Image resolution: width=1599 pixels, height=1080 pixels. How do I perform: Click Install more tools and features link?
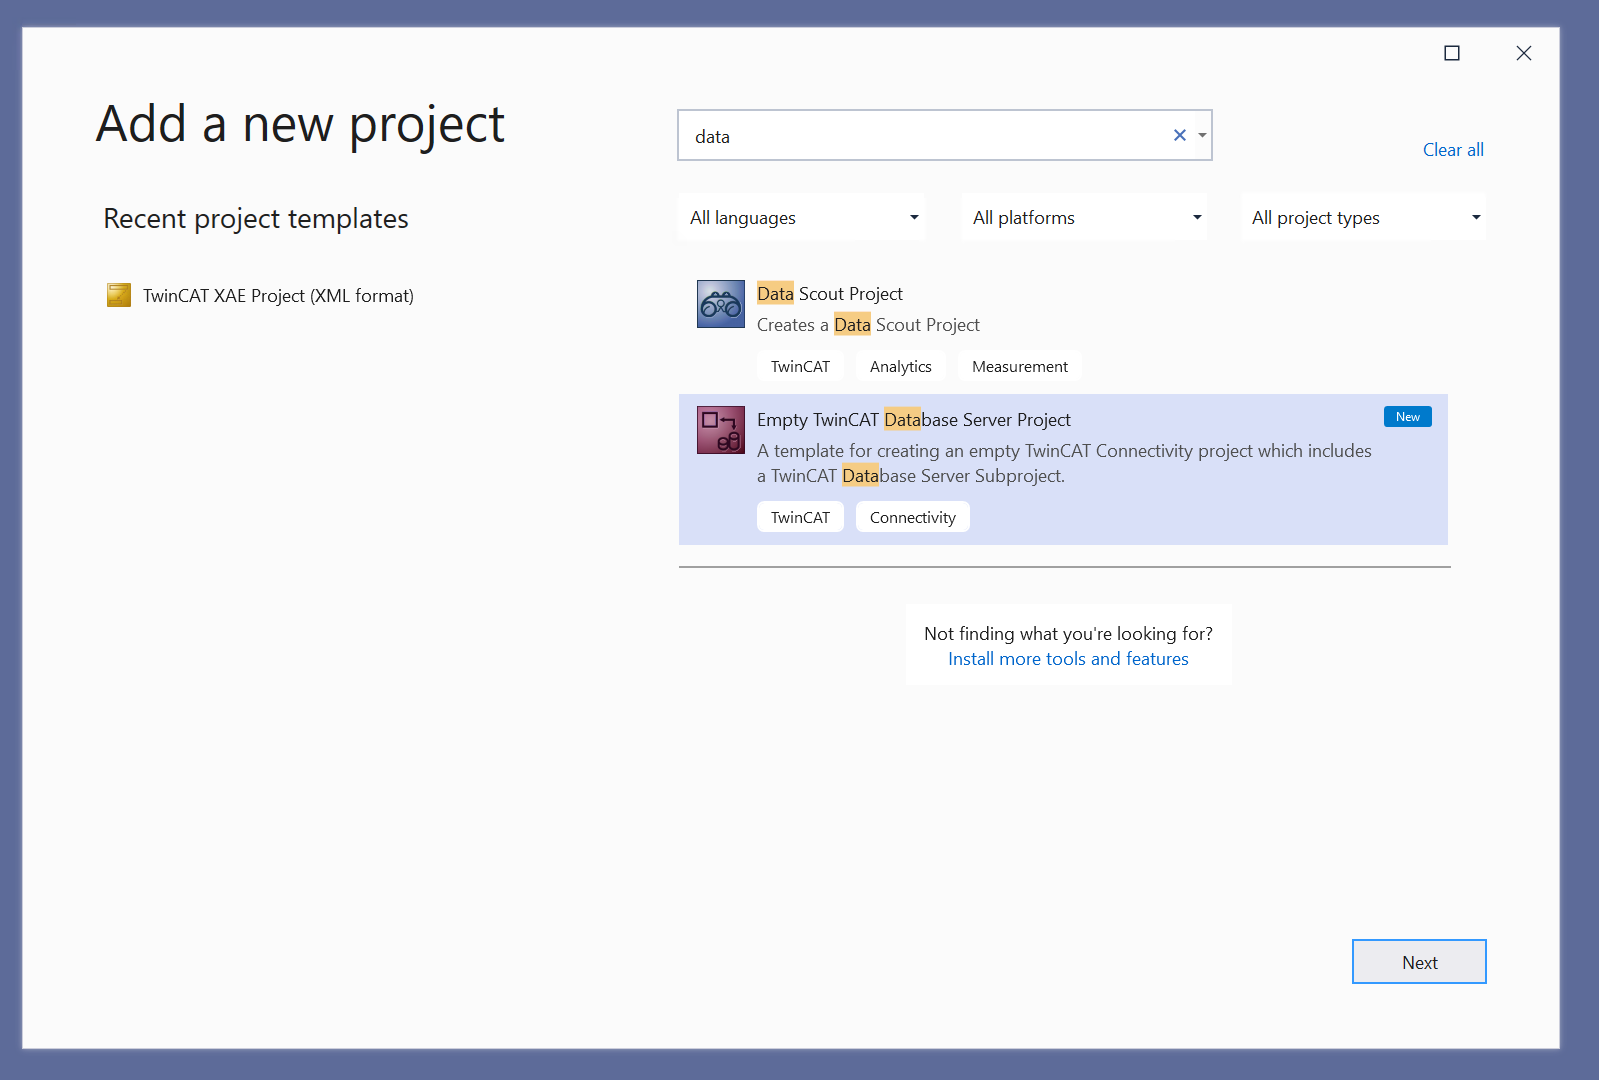click(1068, 659)
